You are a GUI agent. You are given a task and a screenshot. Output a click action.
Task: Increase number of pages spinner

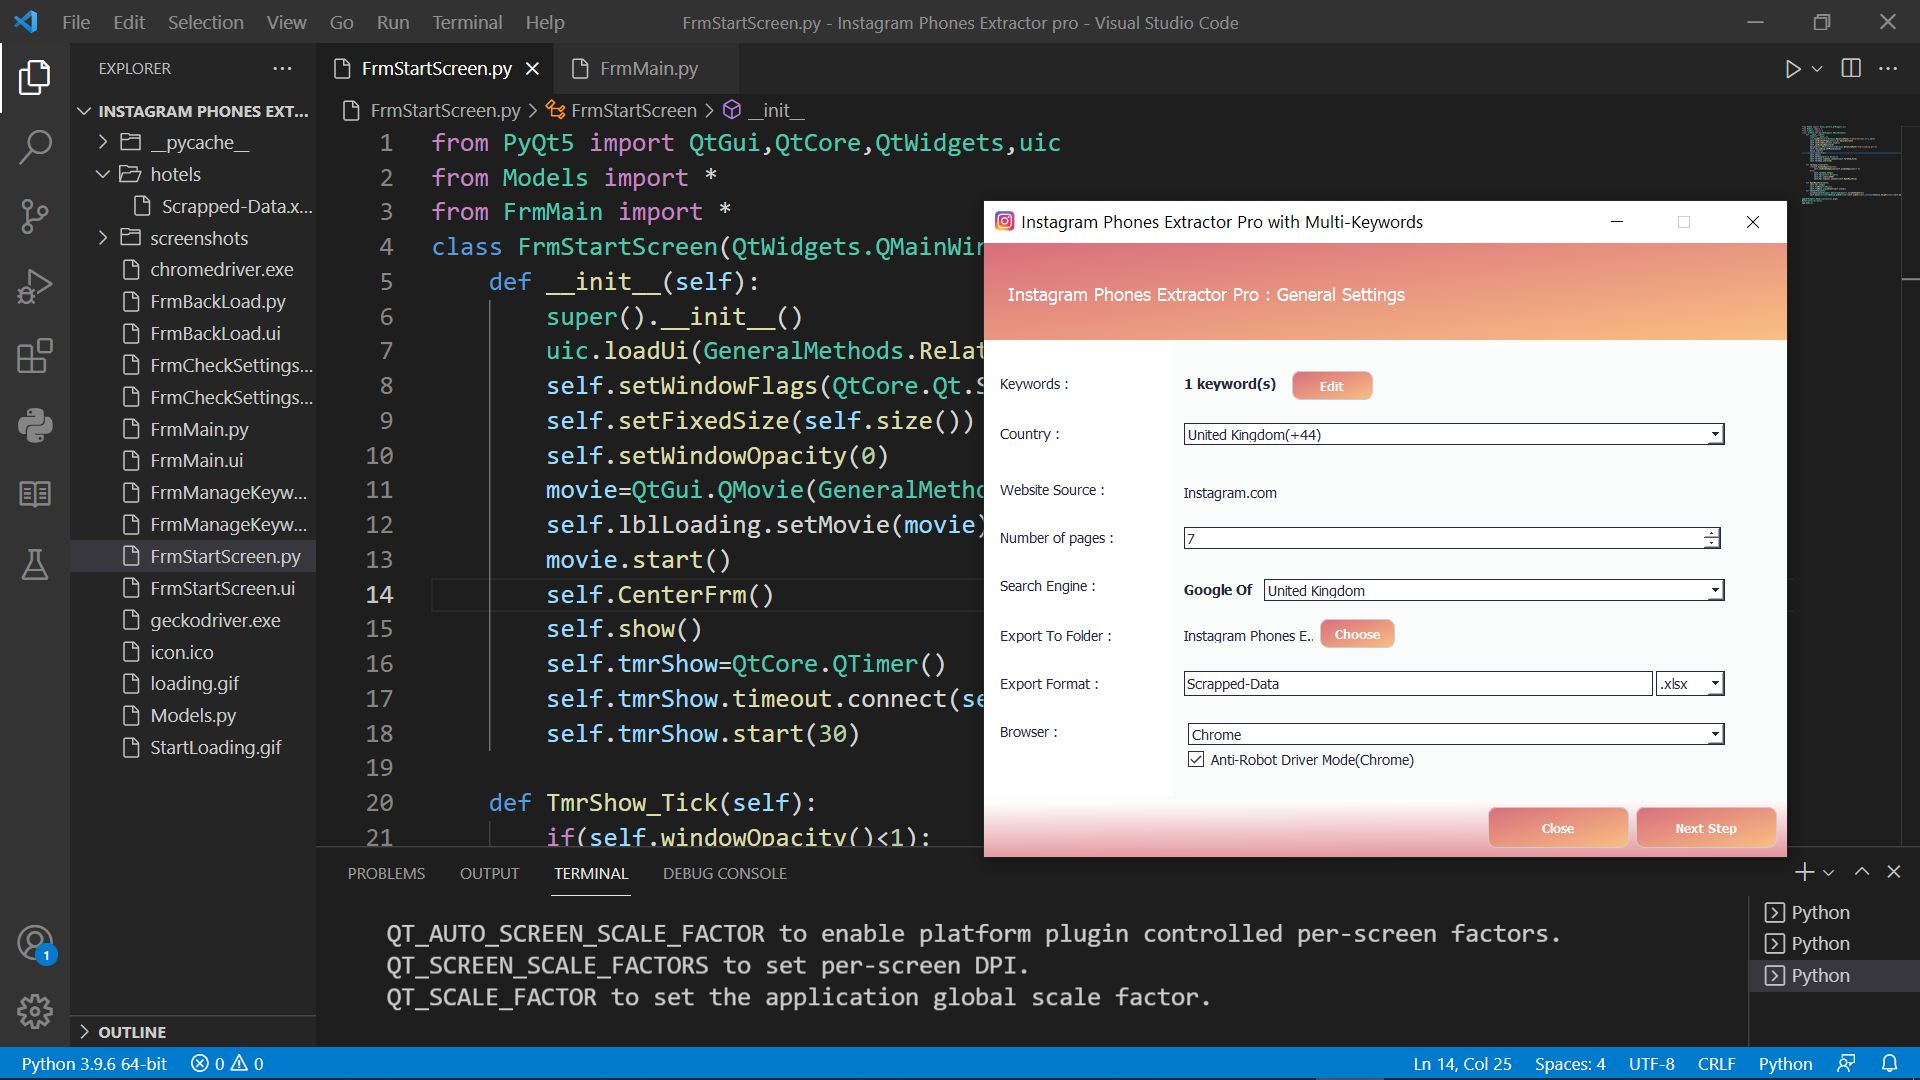pyautogui.click(x=1712, y=533)
